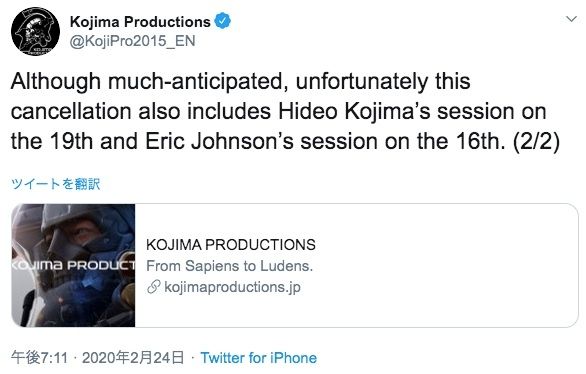
Task: Click the blue verified checkmark badge
Action: 222,21
